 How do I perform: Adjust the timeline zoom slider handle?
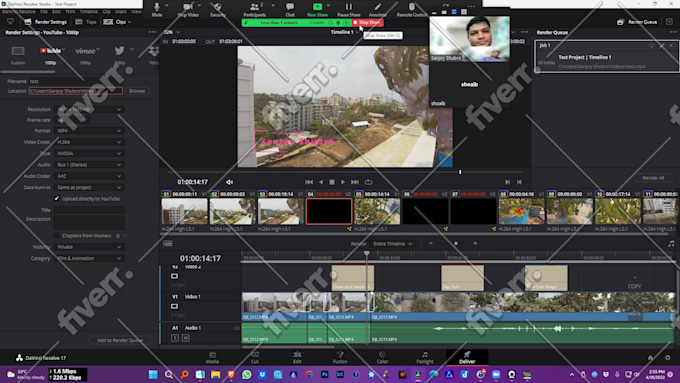(456, 244)
